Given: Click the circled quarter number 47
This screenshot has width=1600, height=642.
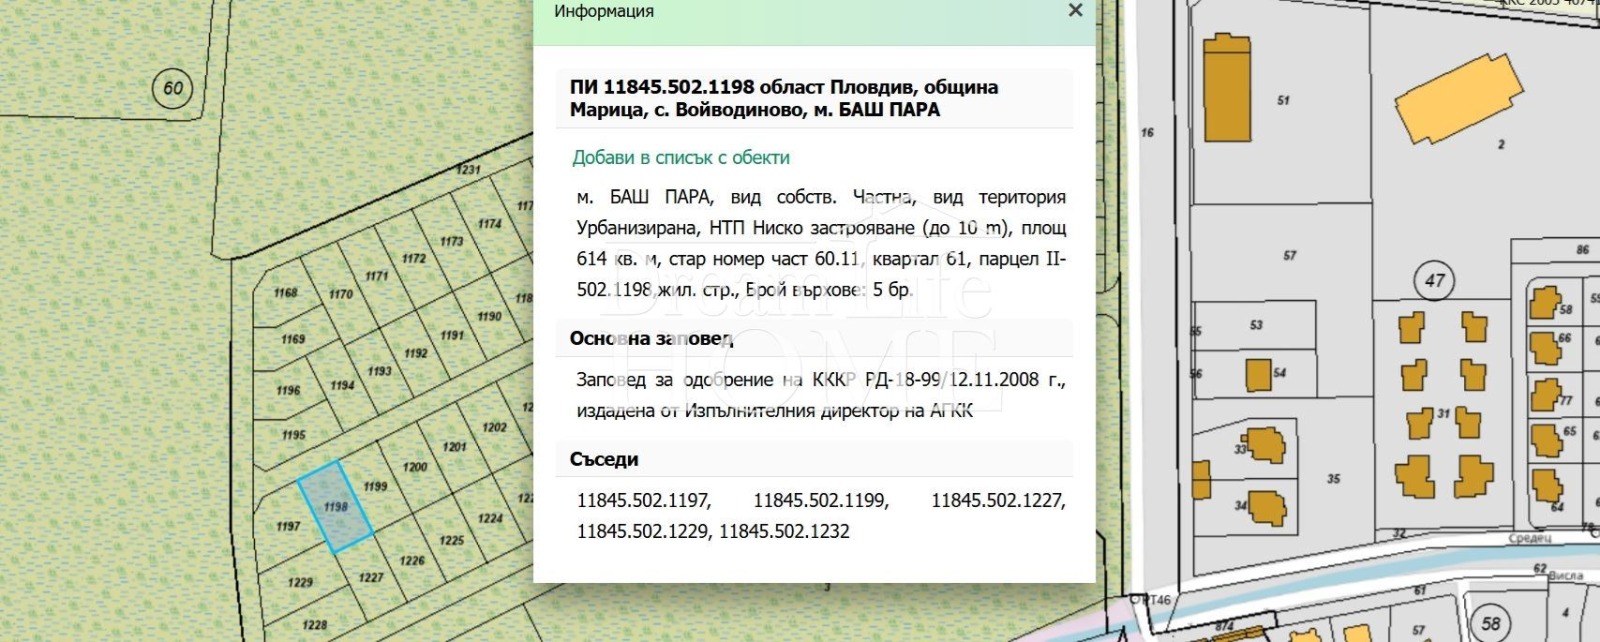Looking at the screenshot, I should coord(1434,280).
